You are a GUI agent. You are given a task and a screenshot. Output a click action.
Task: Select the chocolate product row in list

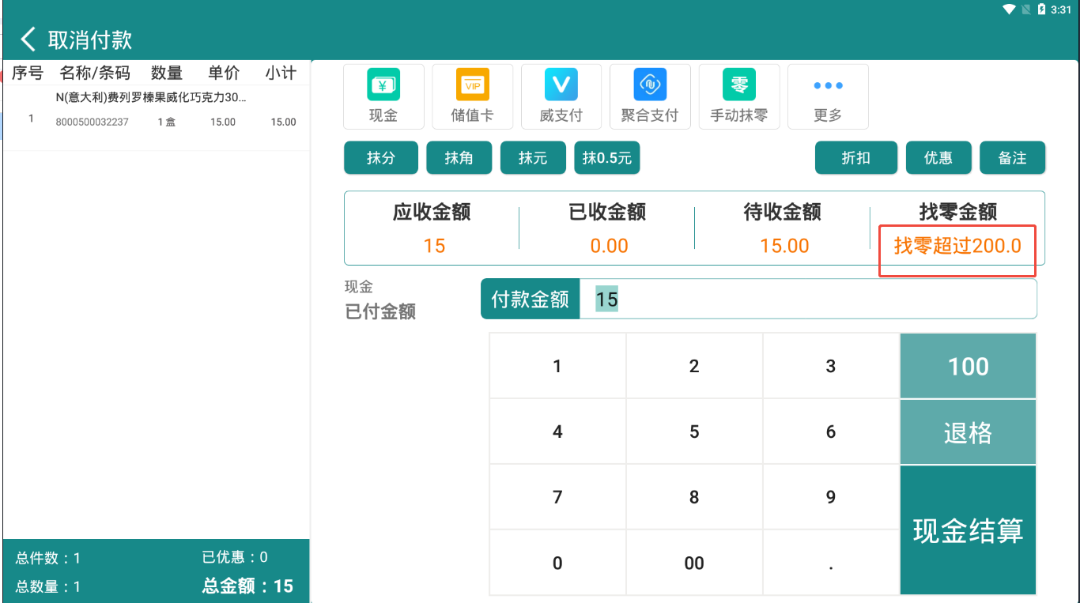tap(156, 110)
